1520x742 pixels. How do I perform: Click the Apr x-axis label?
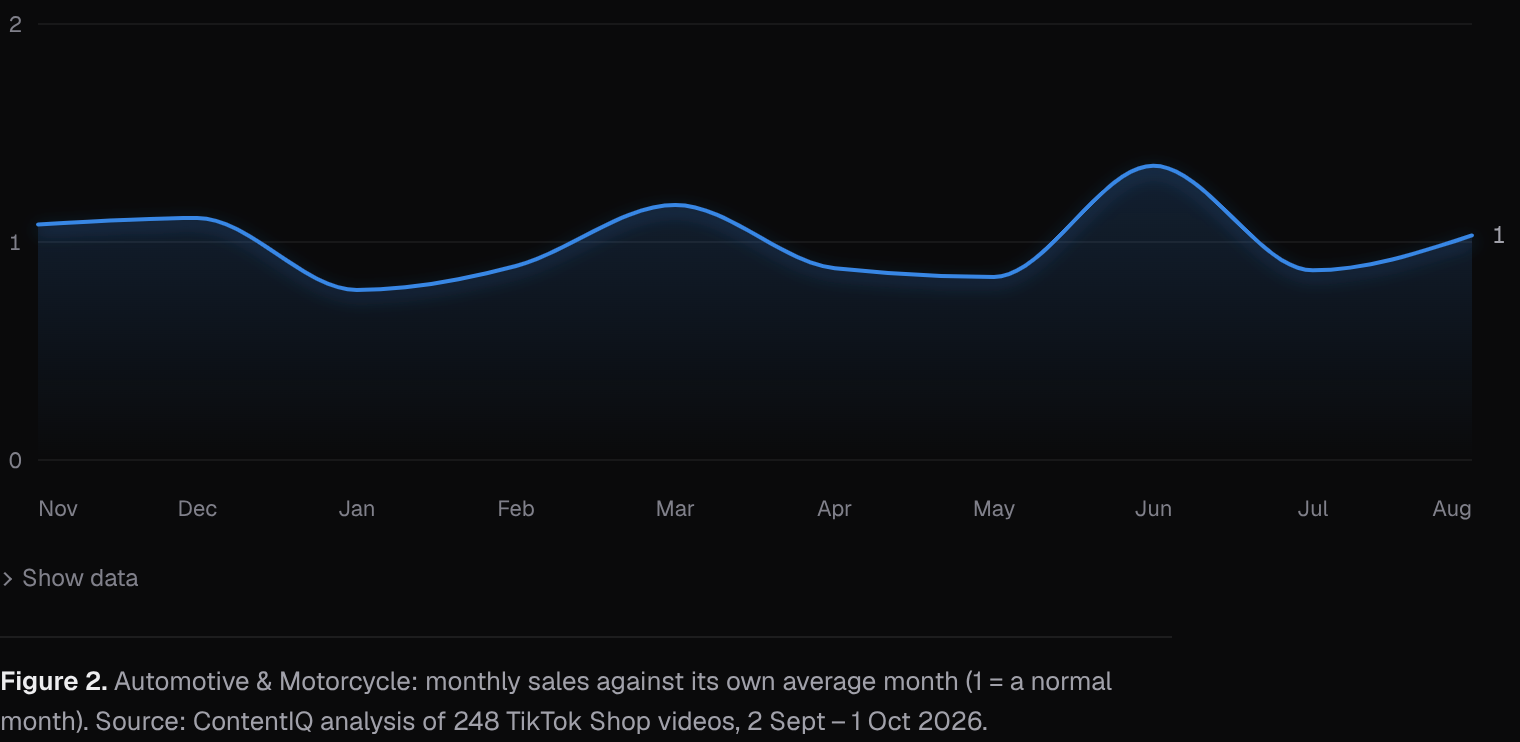[x=834, y=509]
